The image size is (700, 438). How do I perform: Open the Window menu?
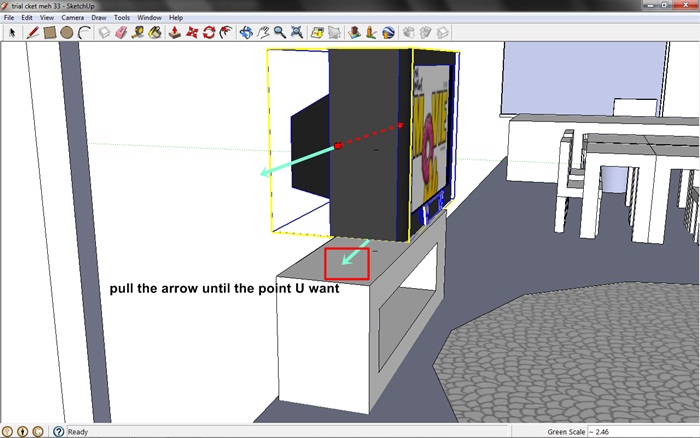(x=149, y=18)
